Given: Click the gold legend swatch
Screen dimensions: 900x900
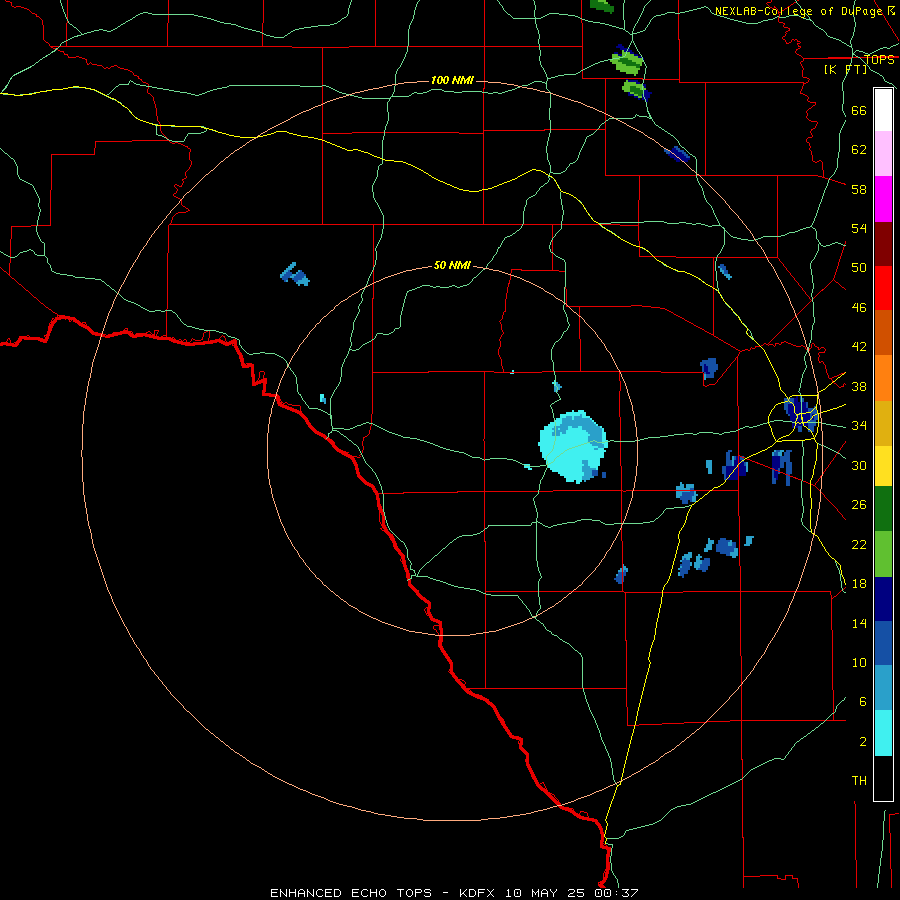Looking at the screenshot, I should pyautogui.click(x=883, y=423).
